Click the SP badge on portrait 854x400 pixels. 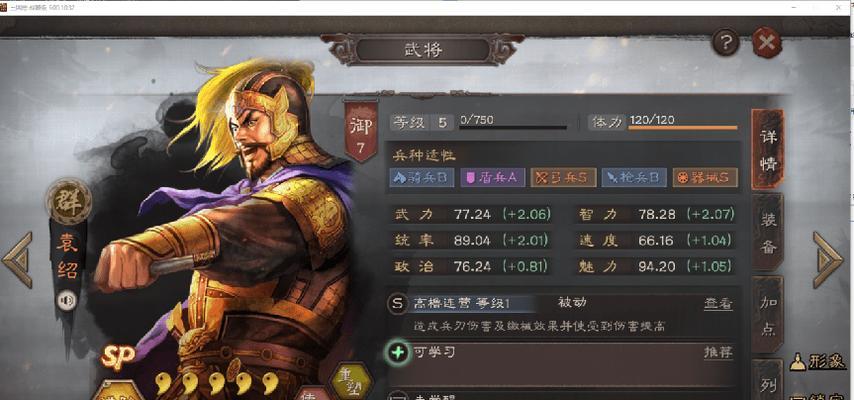(117, 358)
